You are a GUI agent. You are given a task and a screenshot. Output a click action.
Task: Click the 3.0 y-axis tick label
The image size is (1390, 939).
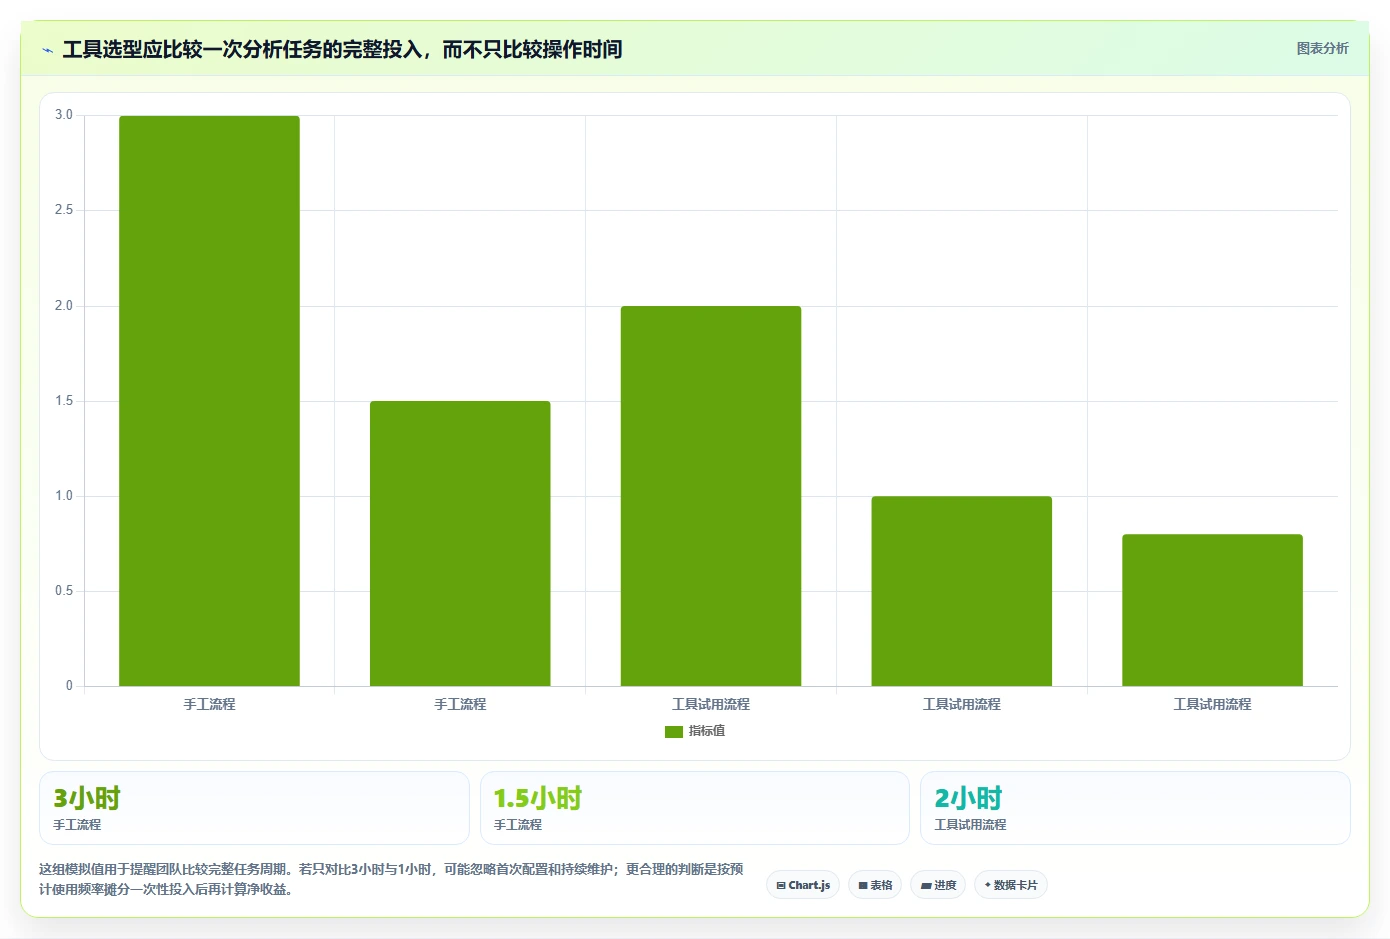pyautogui.click(x=64, y=115)
